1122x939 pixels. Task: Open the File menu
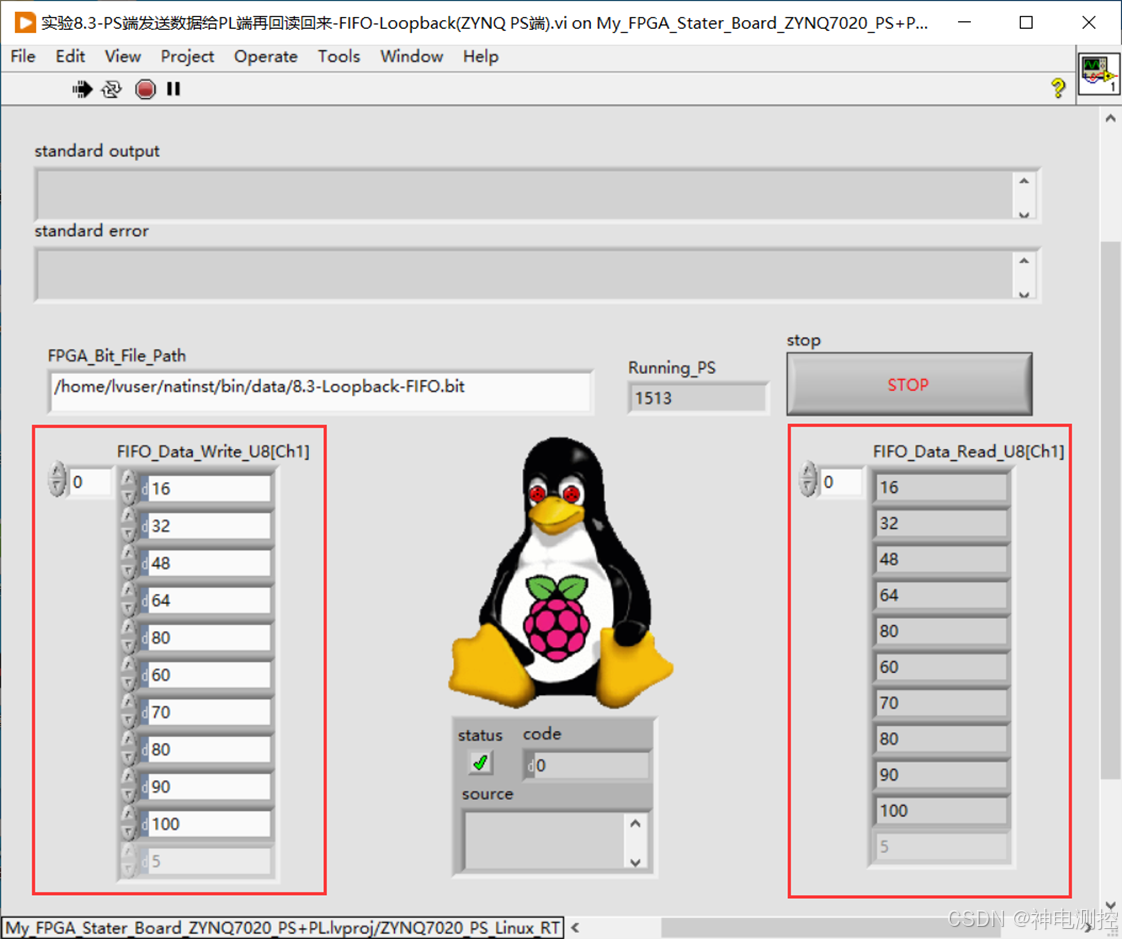(23, 57)
